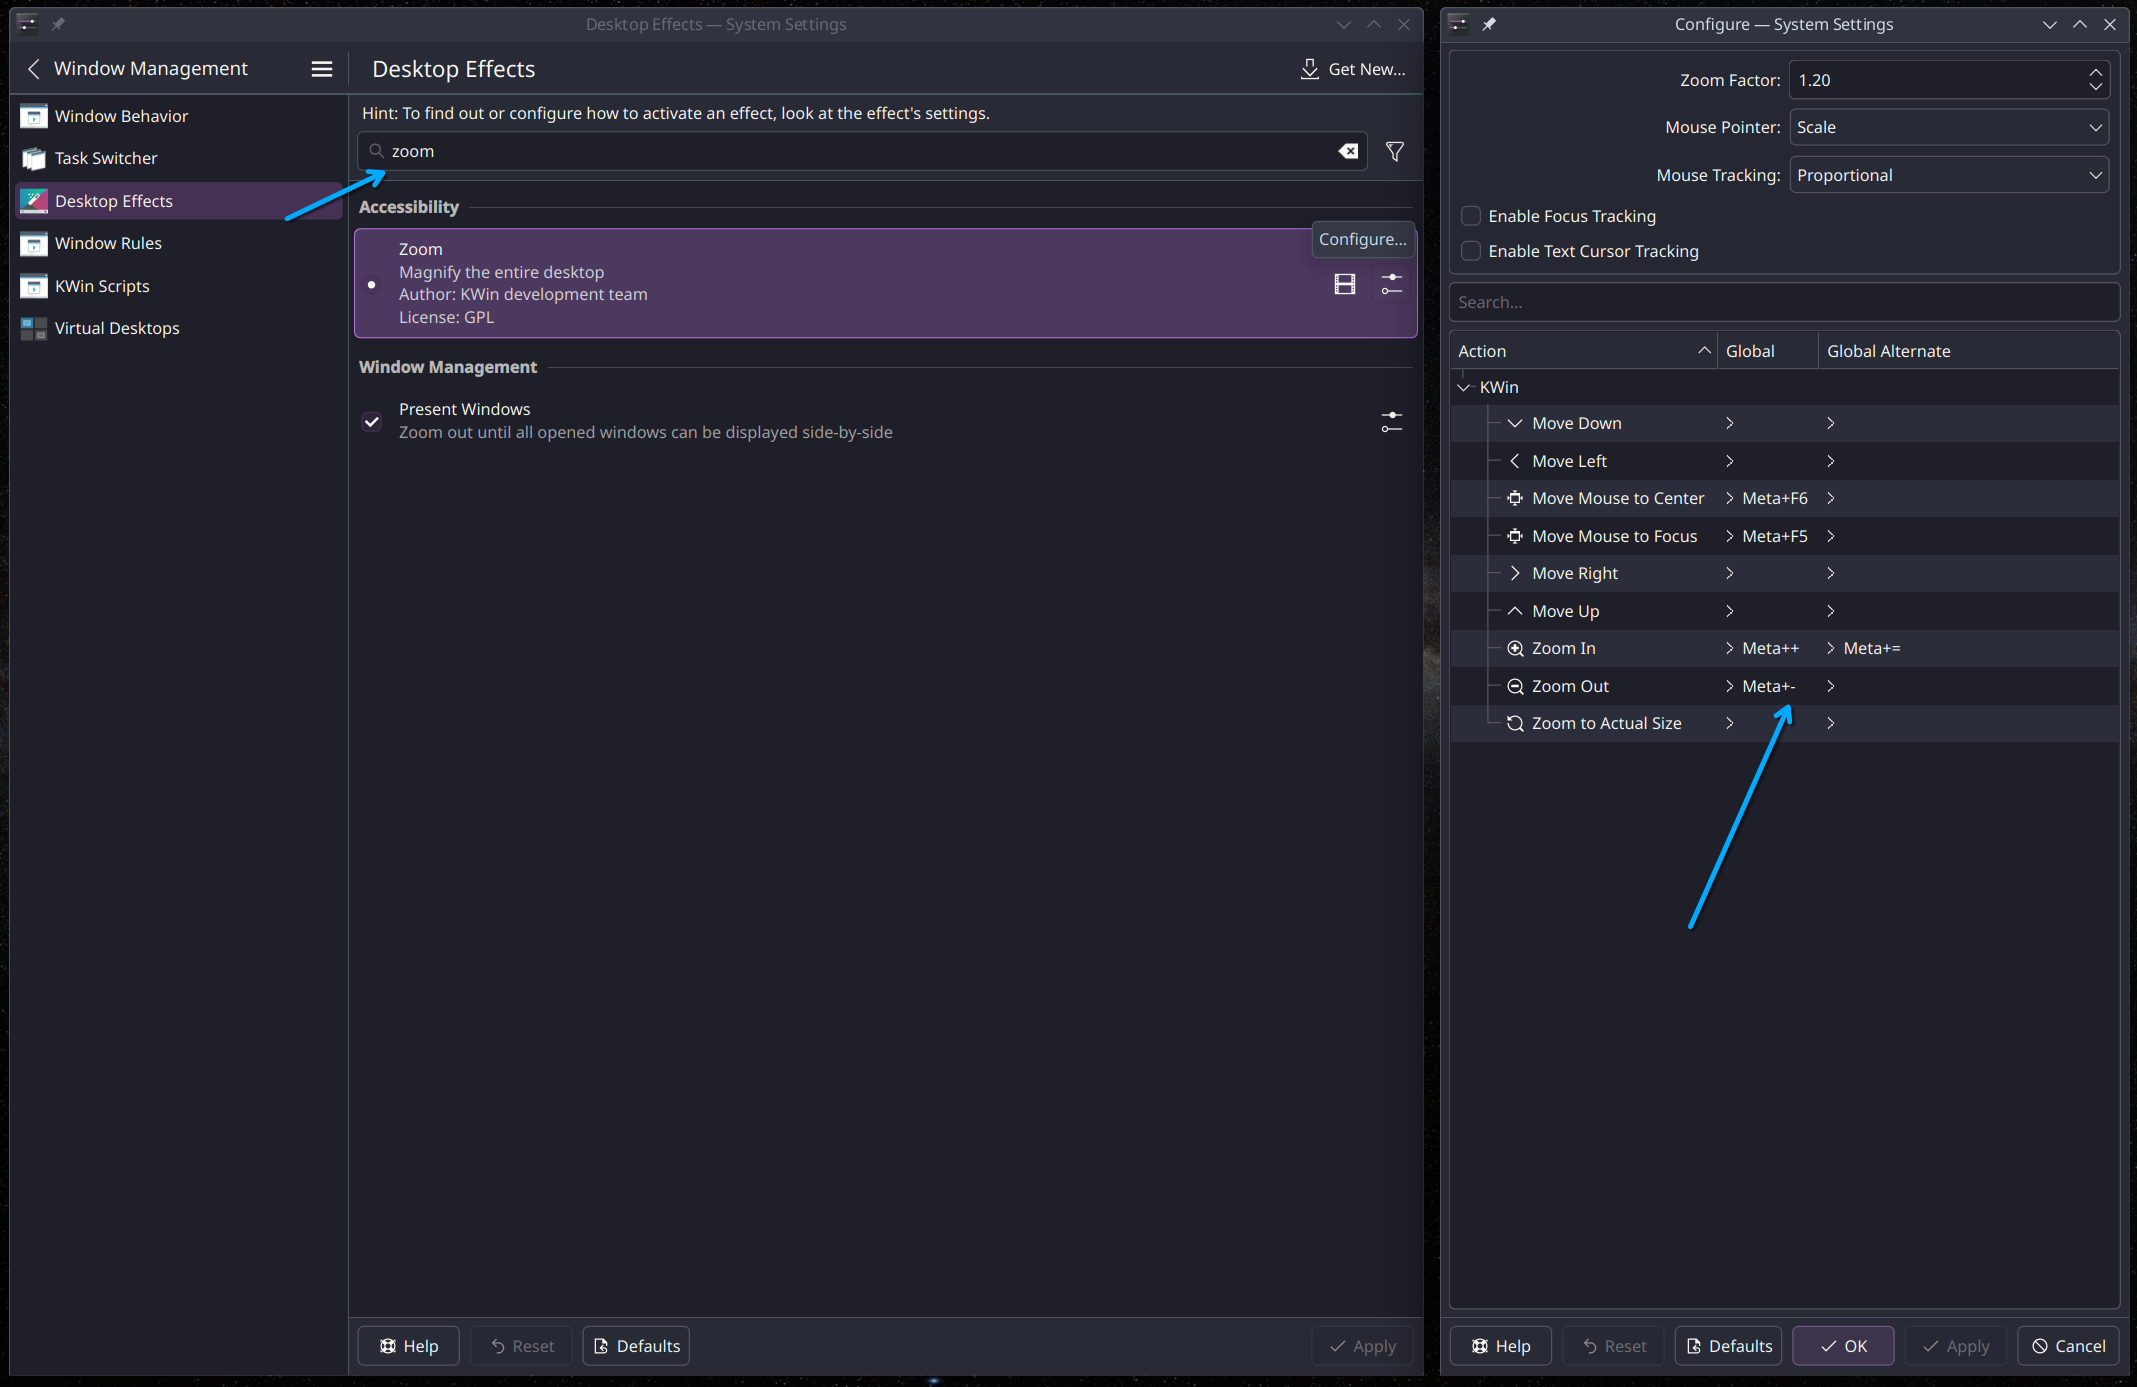Click the Get New download icon
2137x1387 pixels.
click(x=1309, y=69)
